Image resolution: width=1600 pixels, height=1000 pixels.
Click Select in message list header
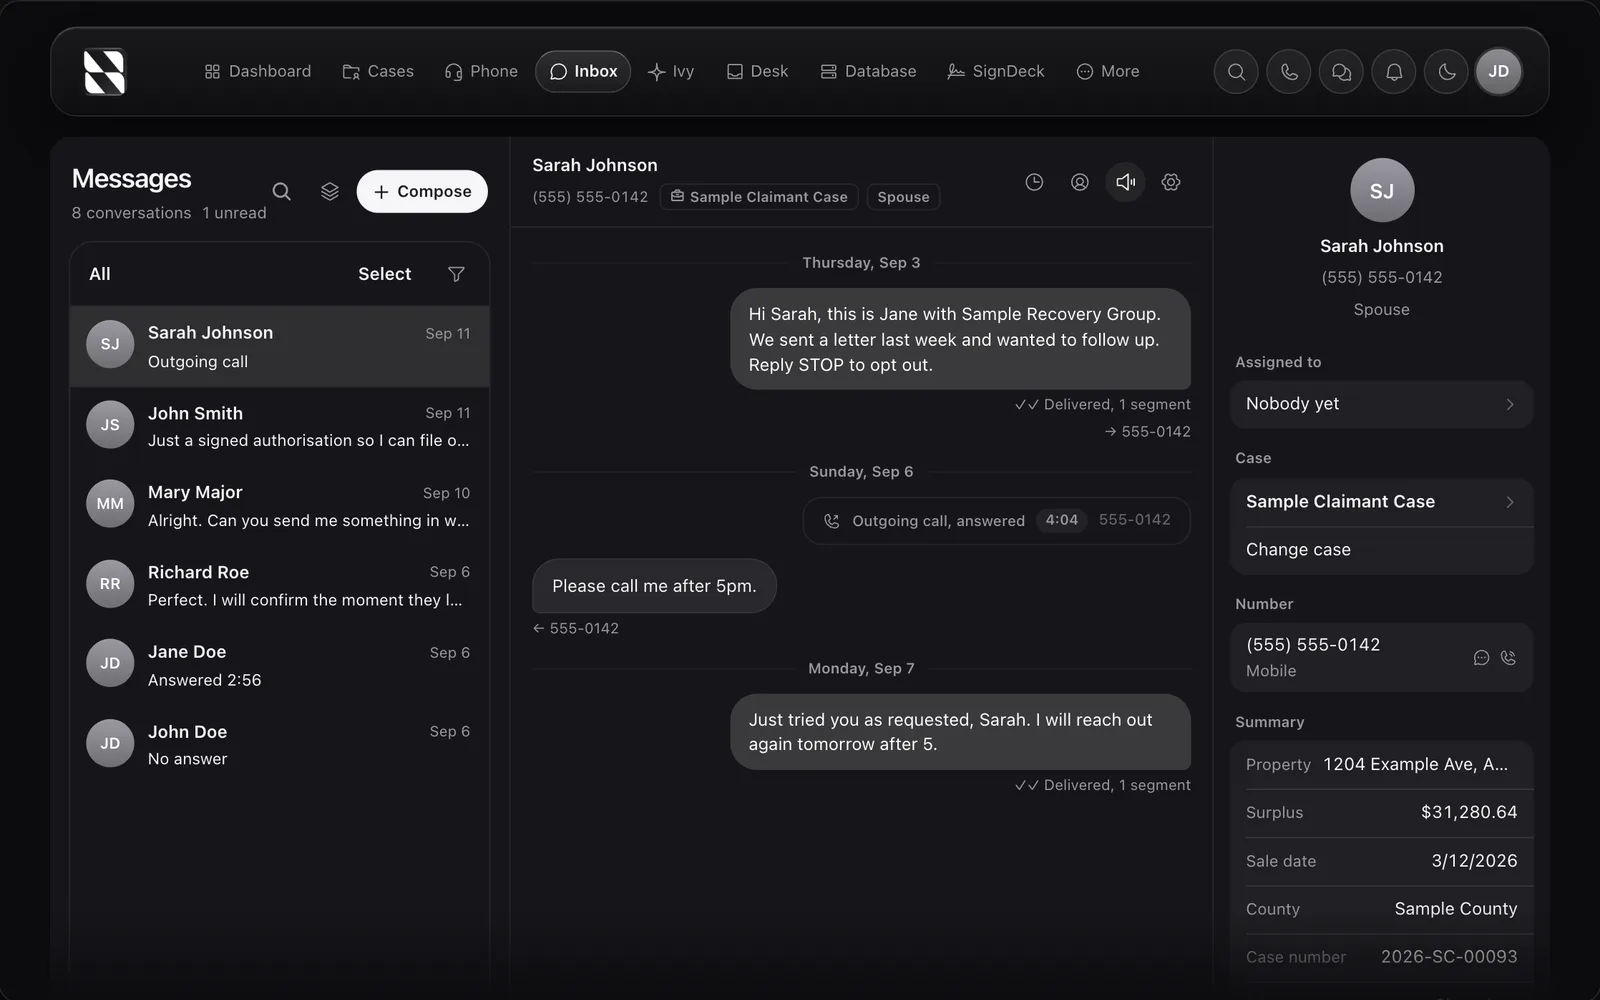(x=385, y=274)
